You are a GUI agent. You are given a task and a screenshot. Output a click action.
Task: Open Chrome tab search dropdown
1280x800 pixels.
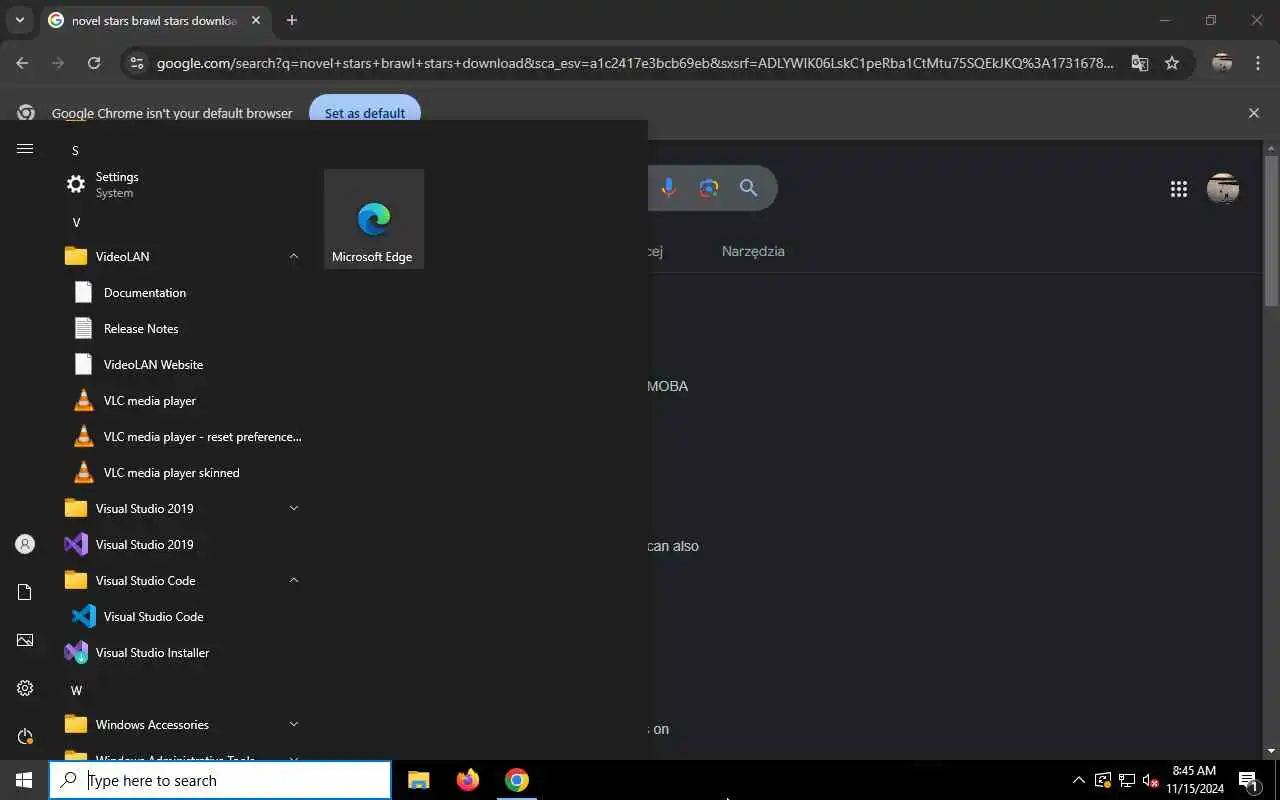(x=19, y=20)
